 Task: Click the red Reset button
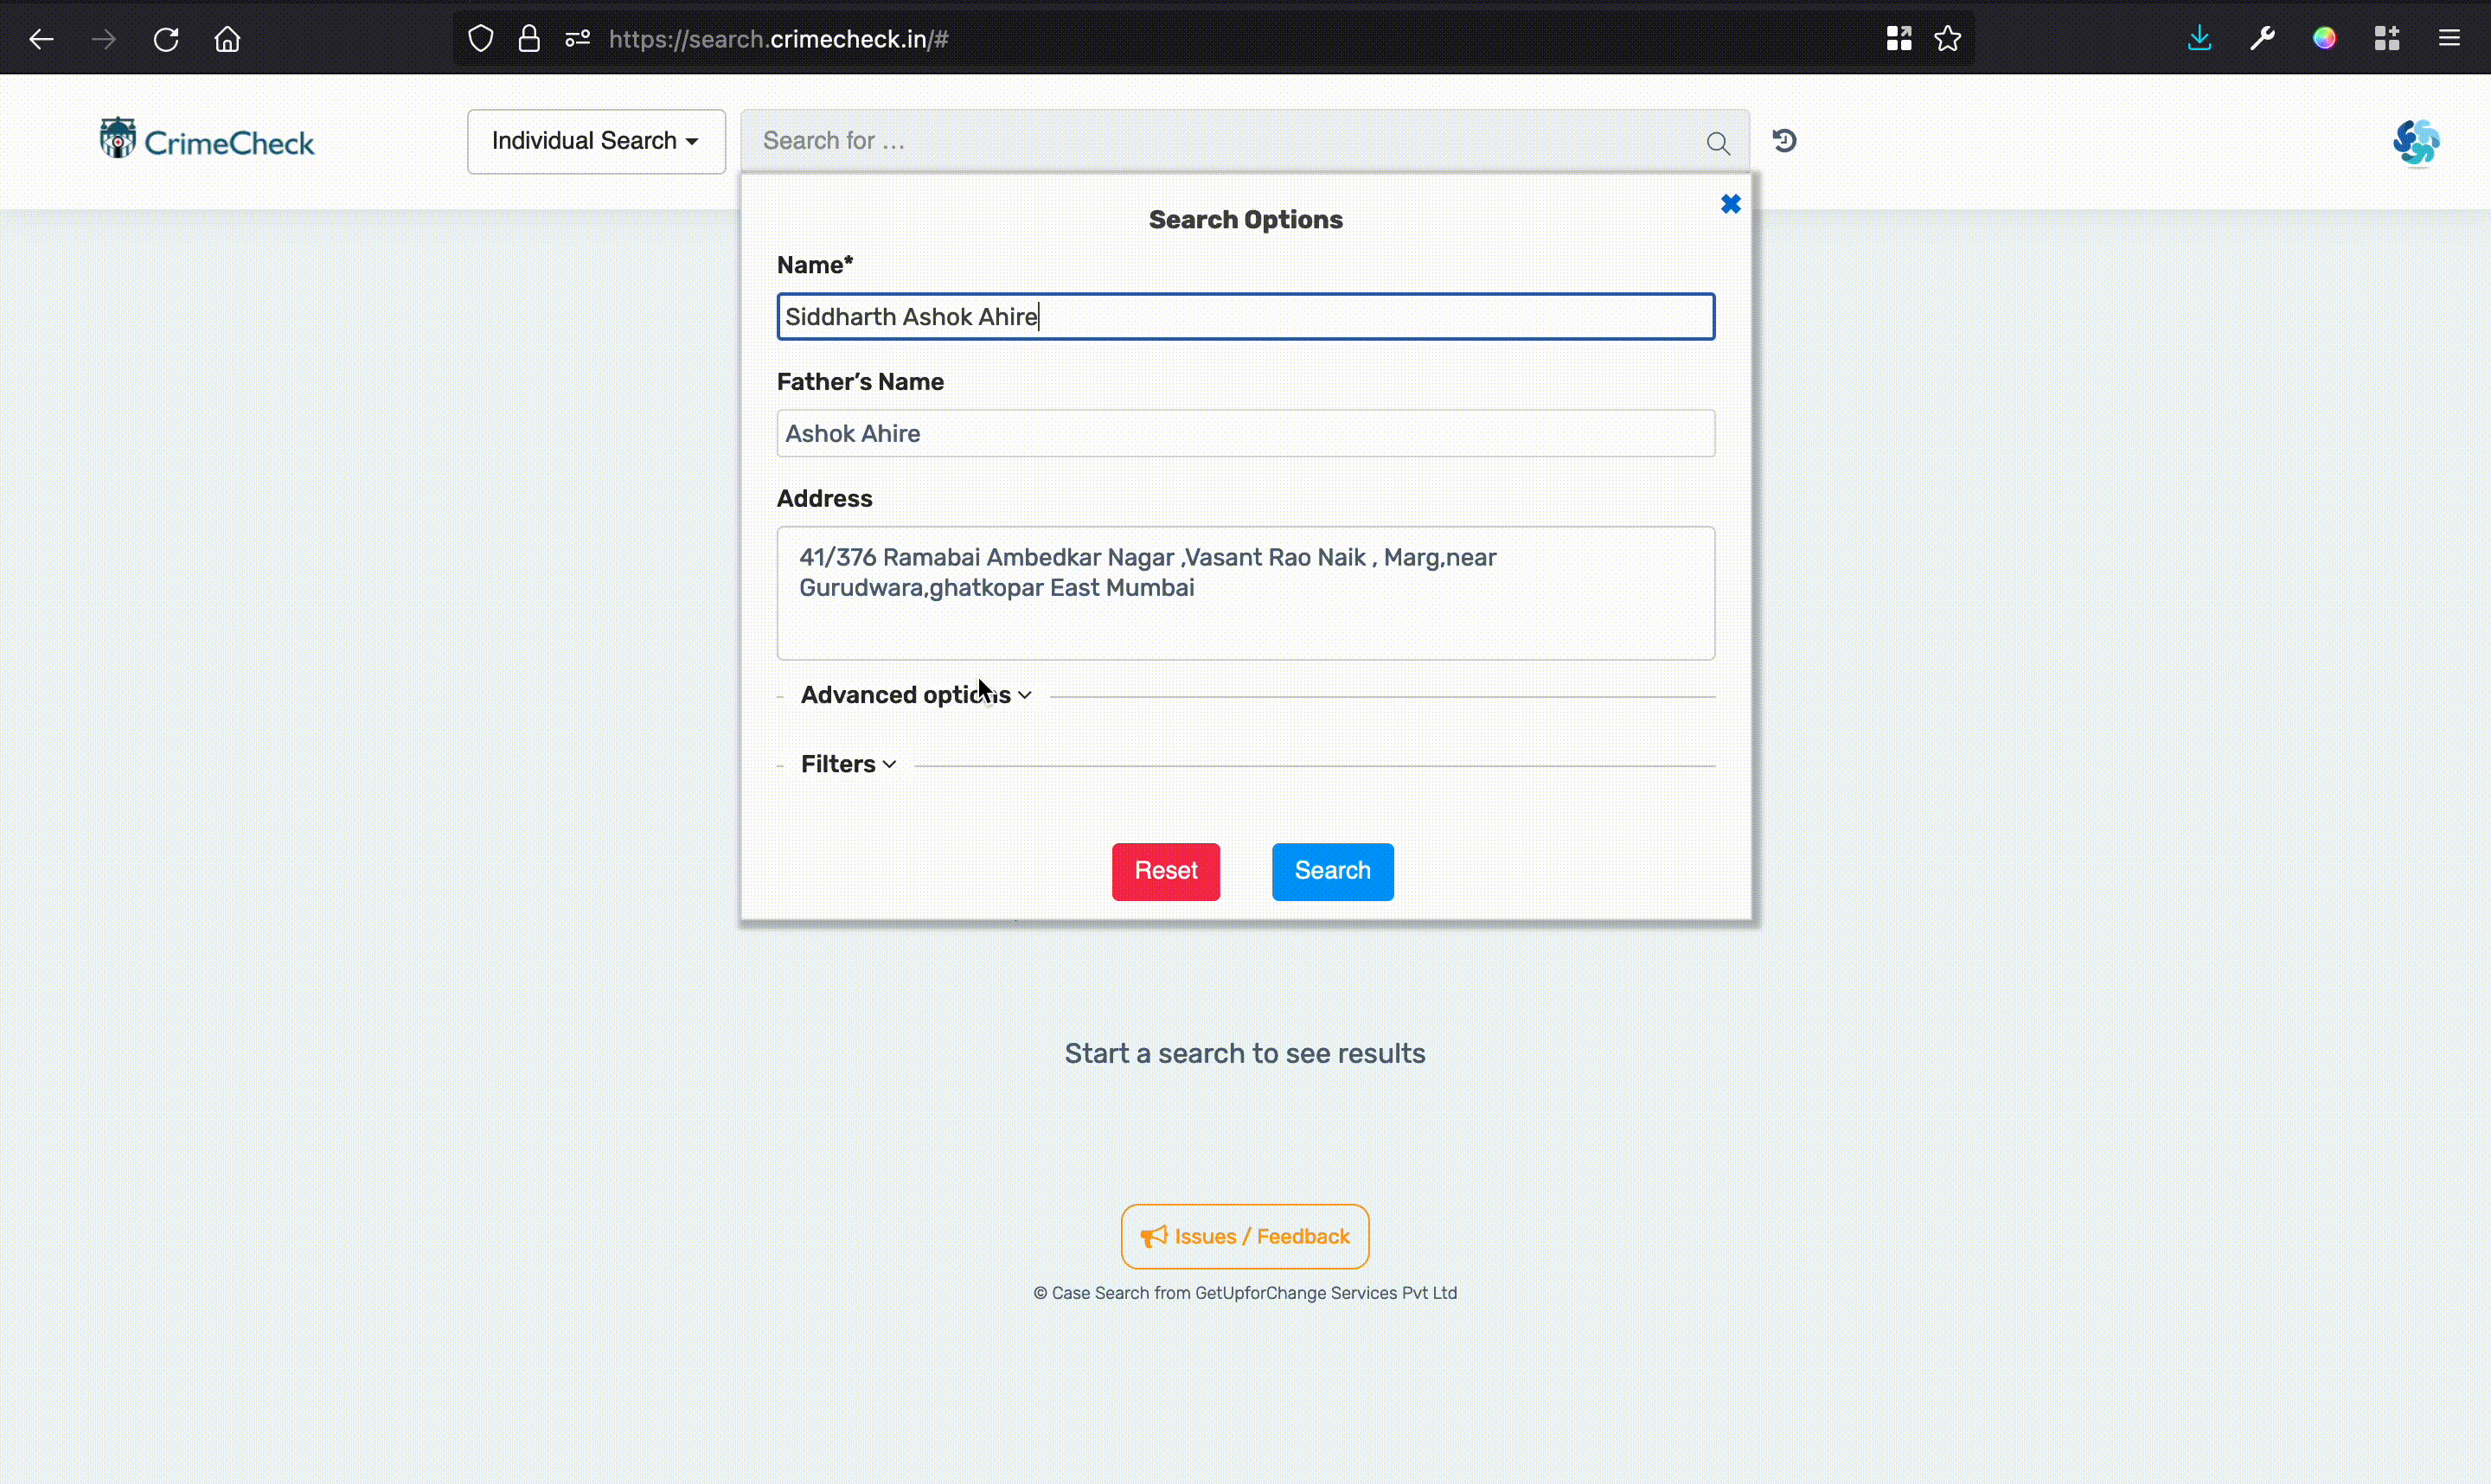coord(1165,871)
